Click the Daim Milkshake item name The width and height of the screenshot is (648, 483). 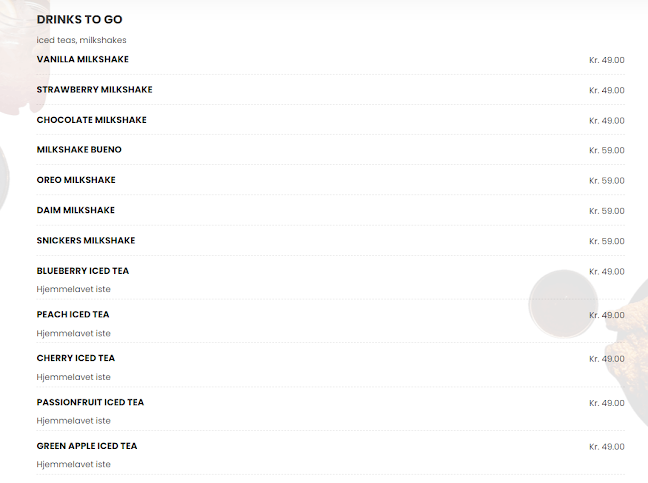click(76, 210)
